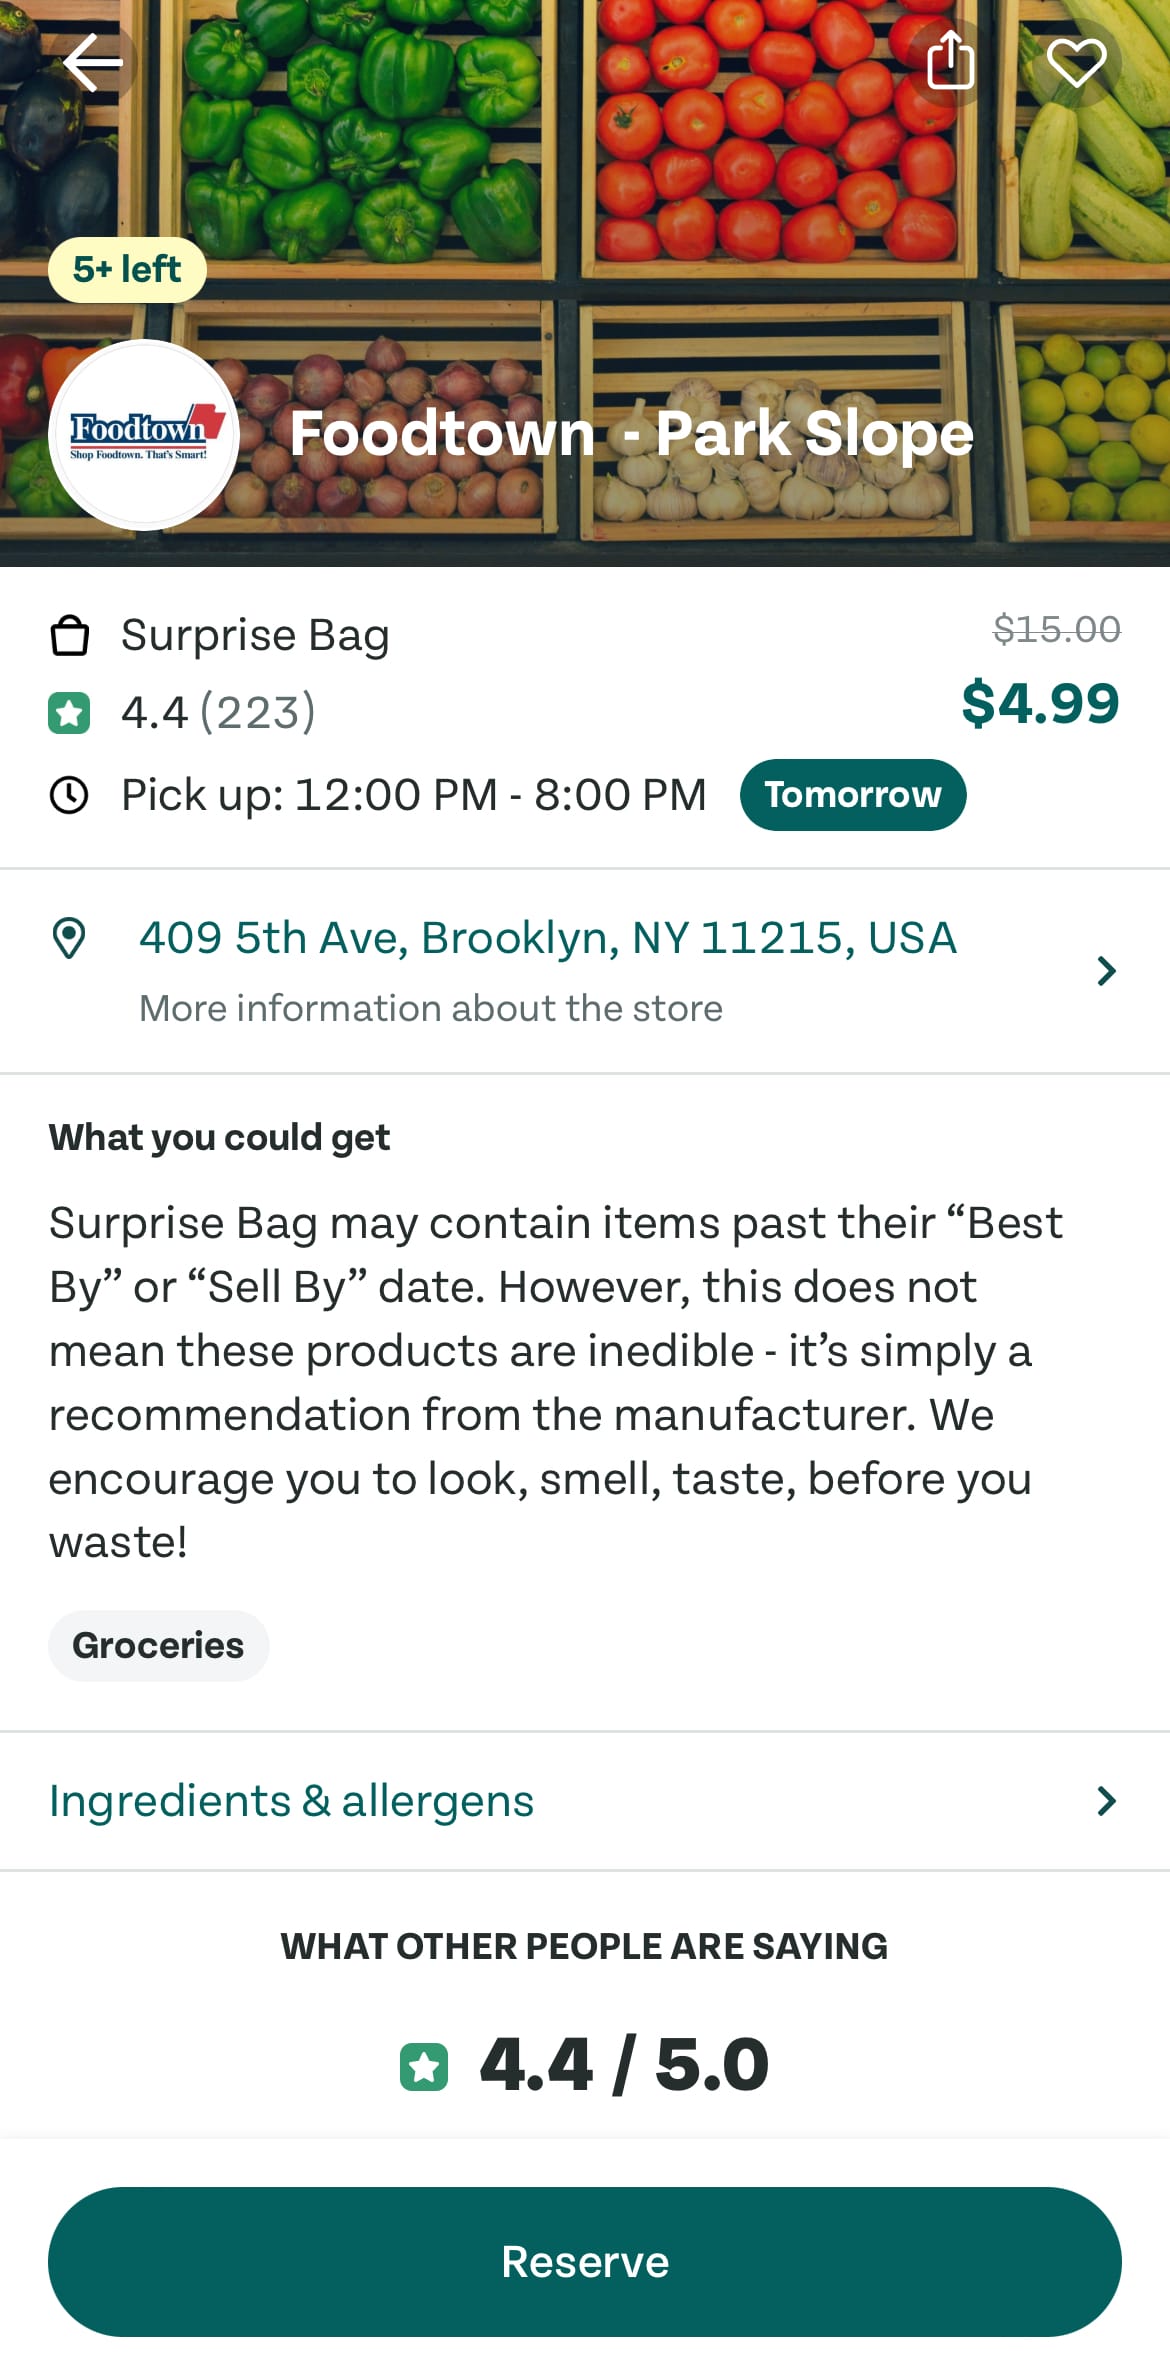Tap the location pin icon
The width and height of the screenshot is (1170, 2359).
coord(69,938)
